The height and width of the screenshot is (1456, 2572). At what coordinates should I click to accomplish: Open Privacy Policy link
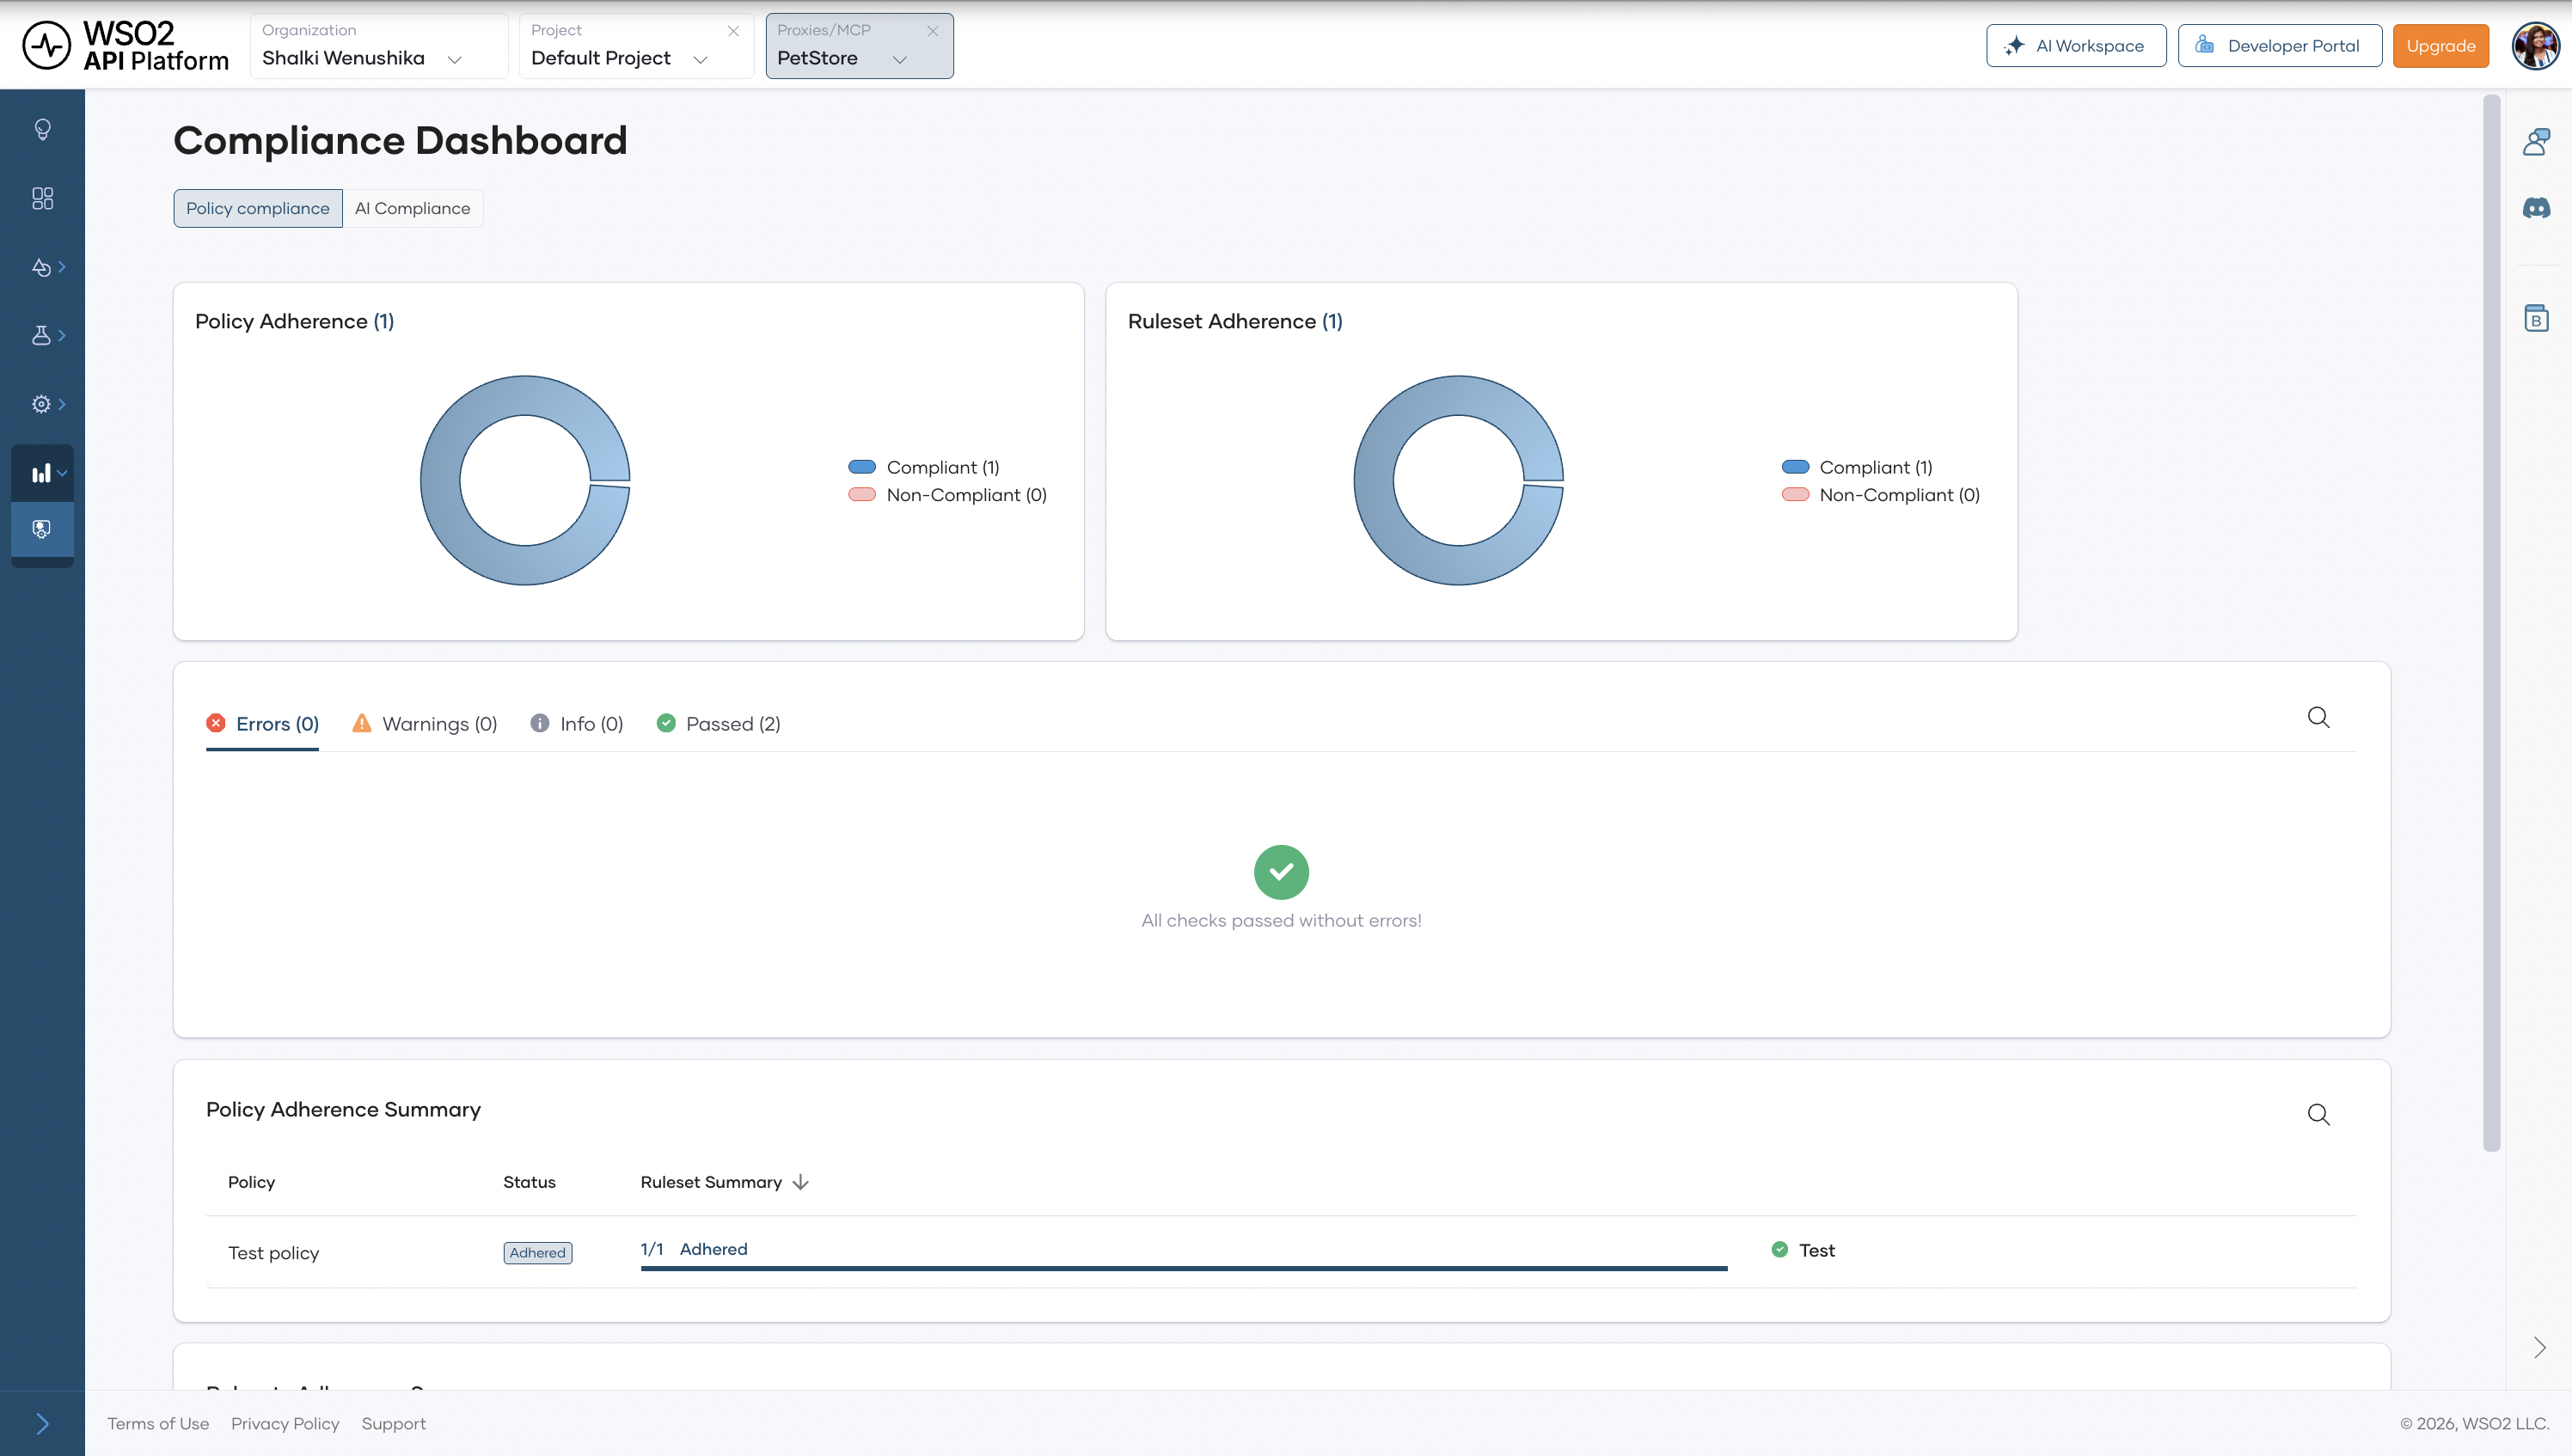coord(285,1423)
